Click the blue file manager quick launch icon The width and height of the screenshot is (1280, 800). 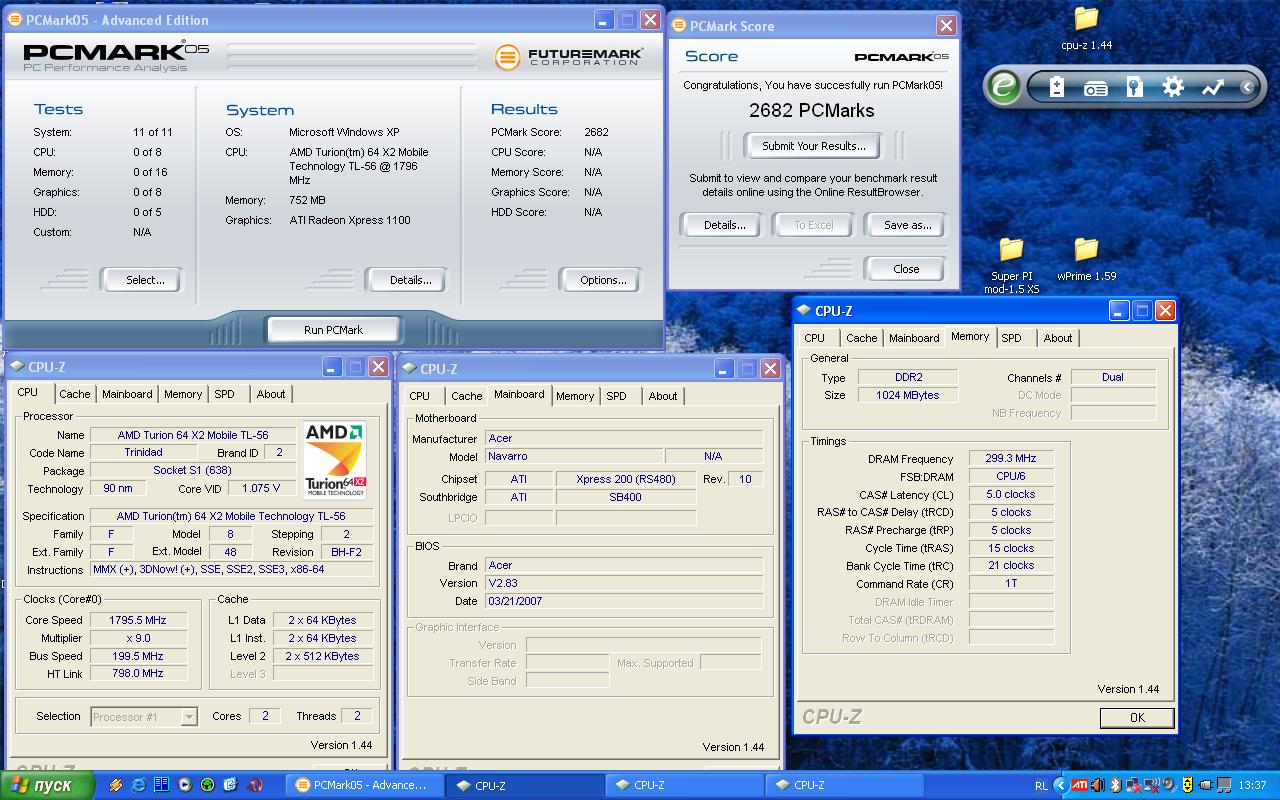pos(161,785)
